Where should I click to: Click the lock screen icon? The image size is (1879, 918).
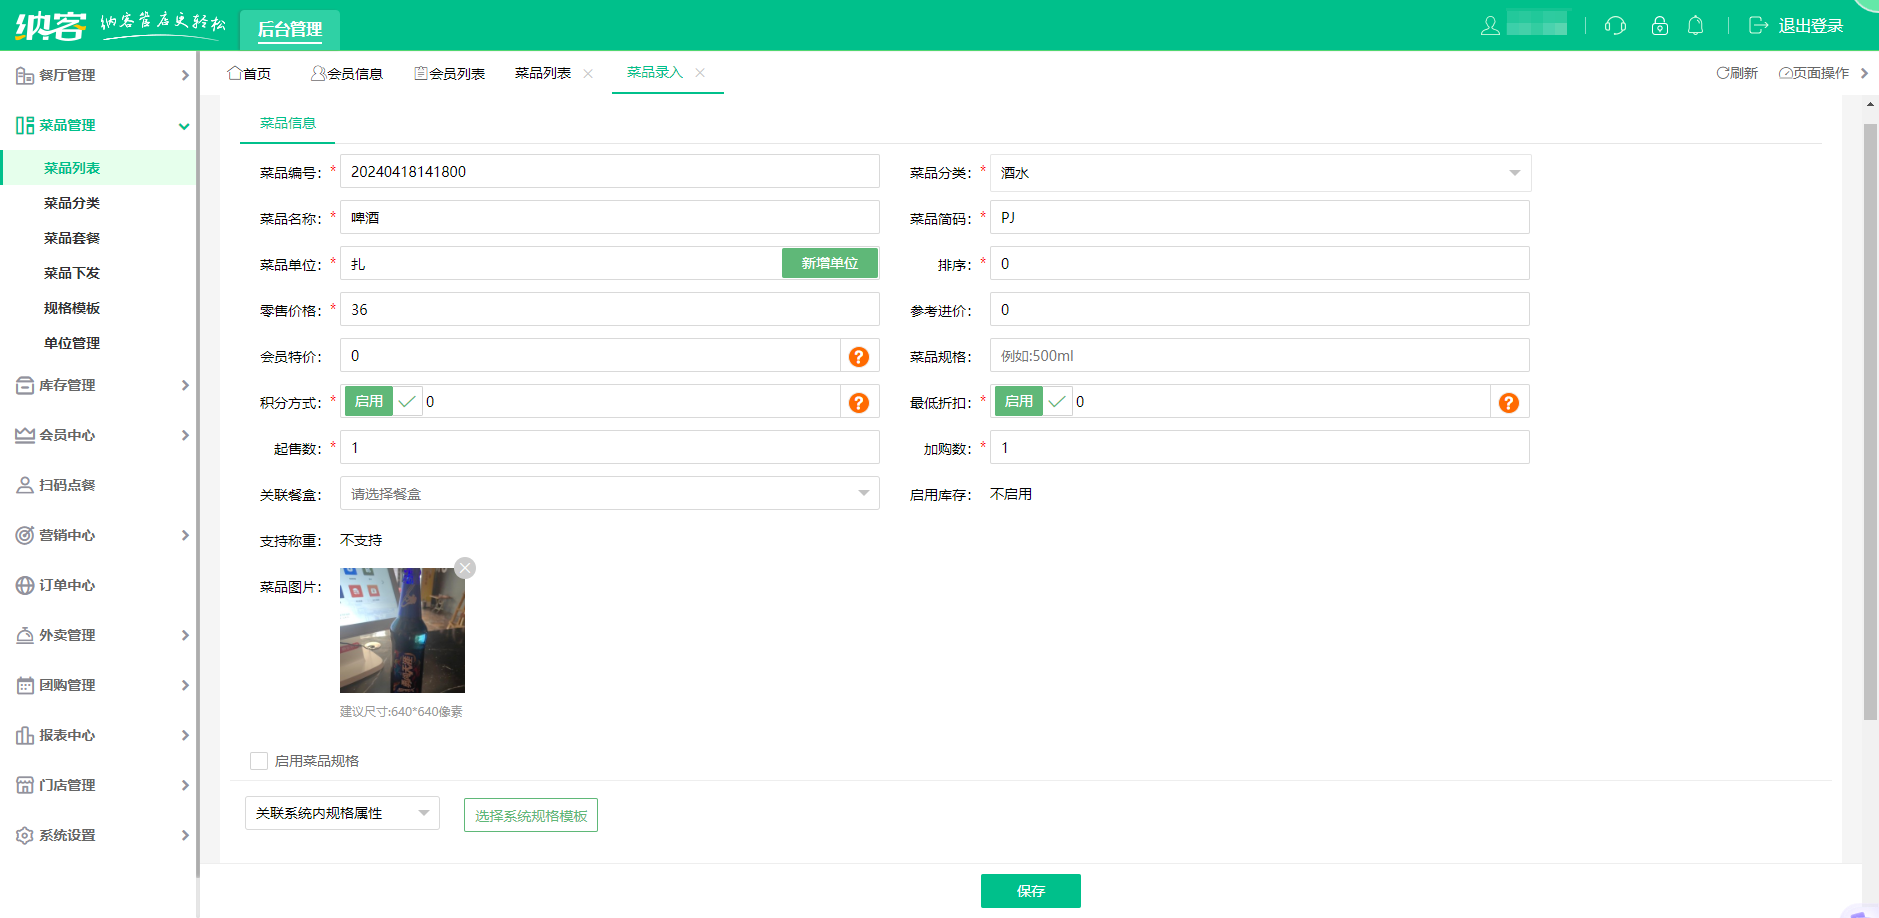tap(1660, 26)
